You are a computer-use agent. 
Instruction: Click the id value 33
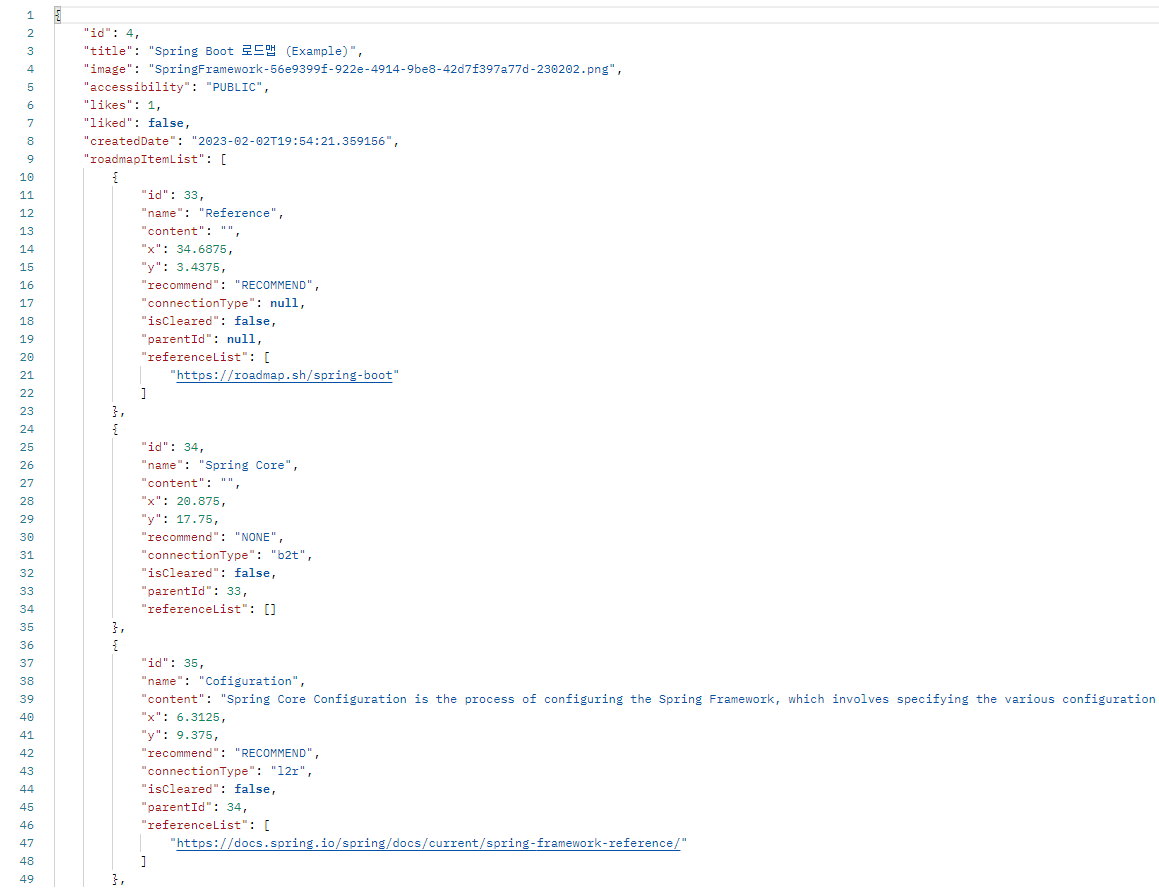[191, 195]
